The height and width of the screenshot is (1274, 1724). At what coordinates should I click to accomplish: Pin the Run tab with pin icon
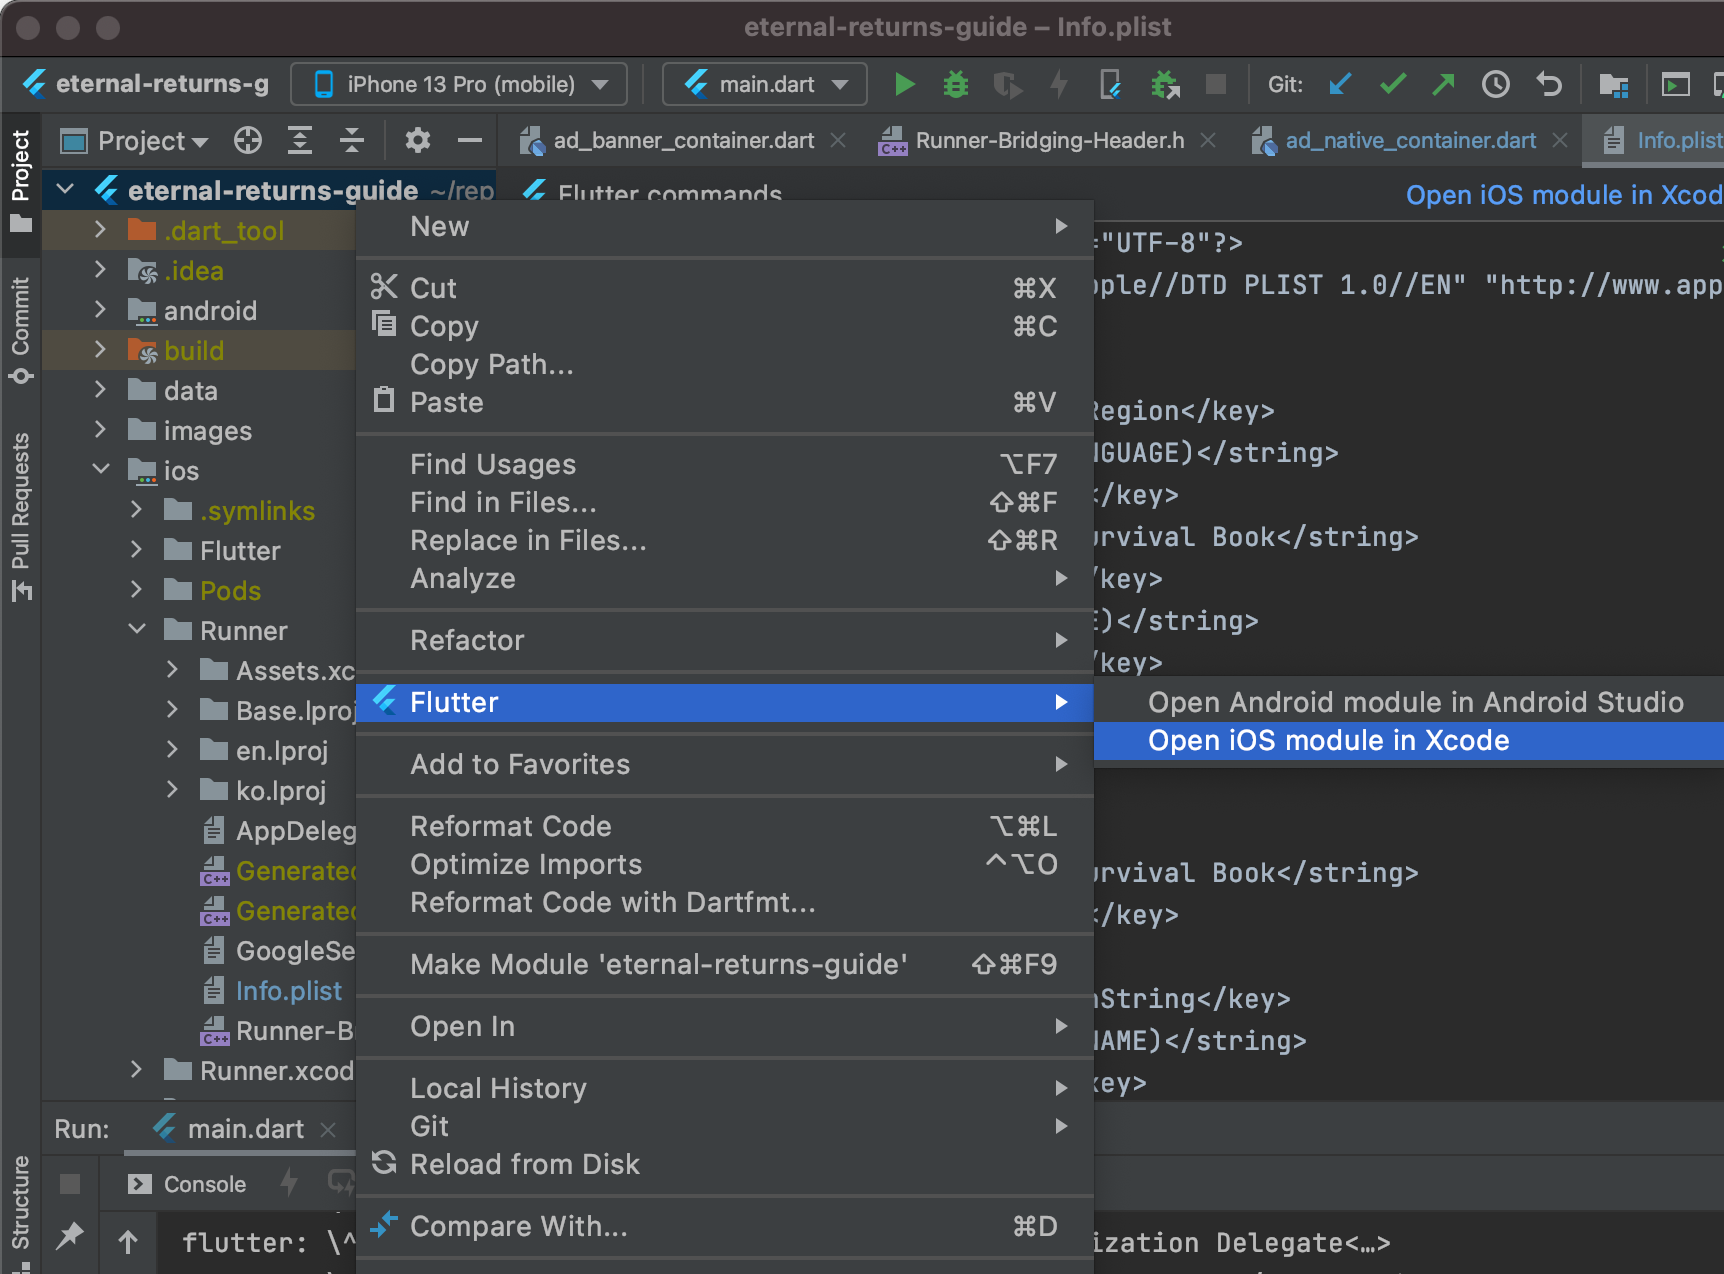[x=70, y=1236]
